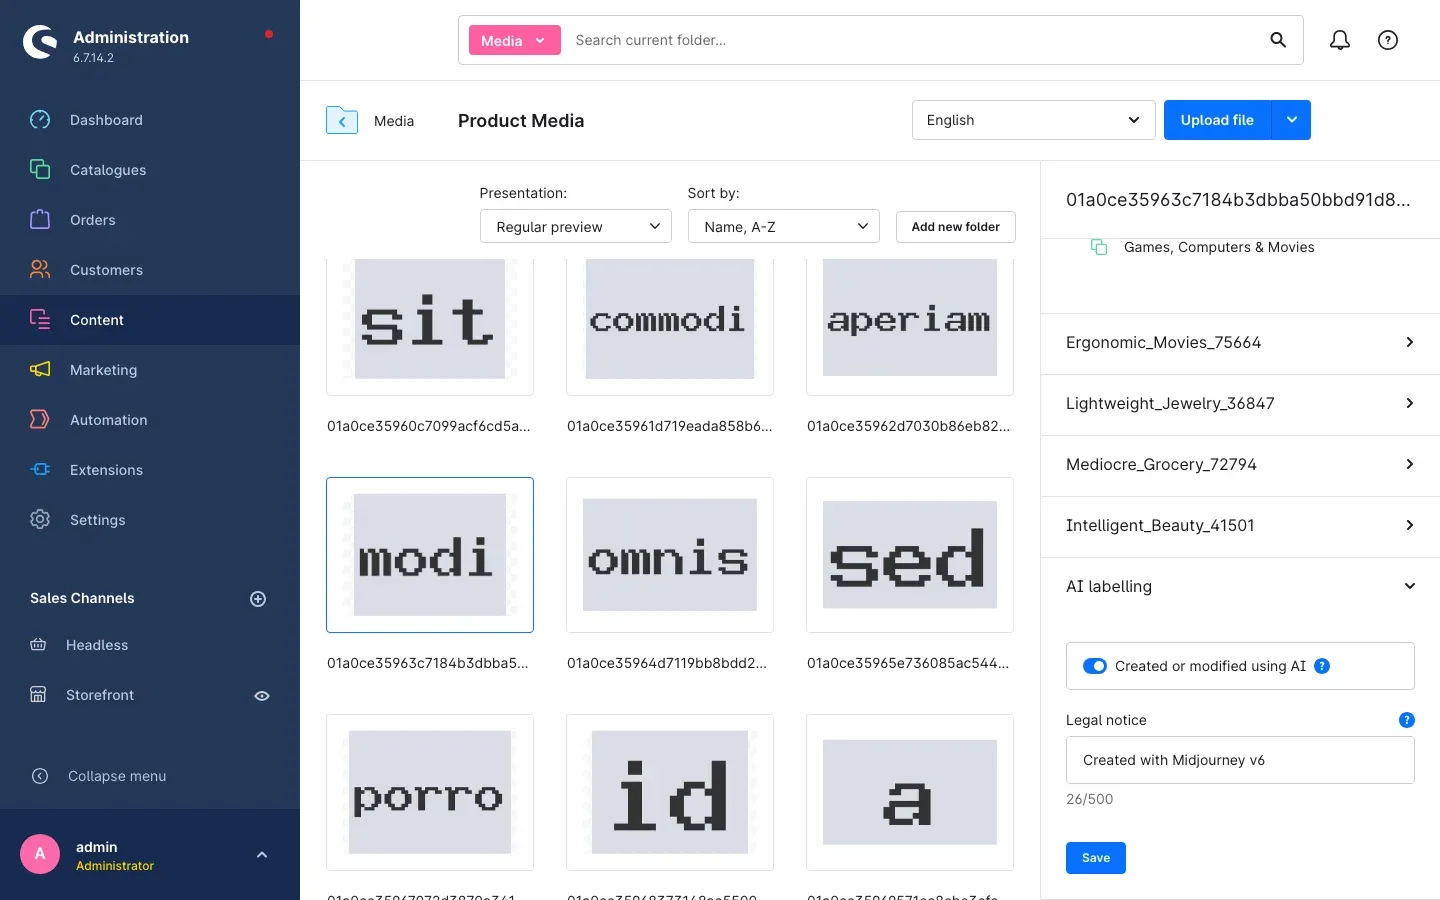Select the 'id' media thumbnail
The image size is (1440, 900).
(670, 792)
